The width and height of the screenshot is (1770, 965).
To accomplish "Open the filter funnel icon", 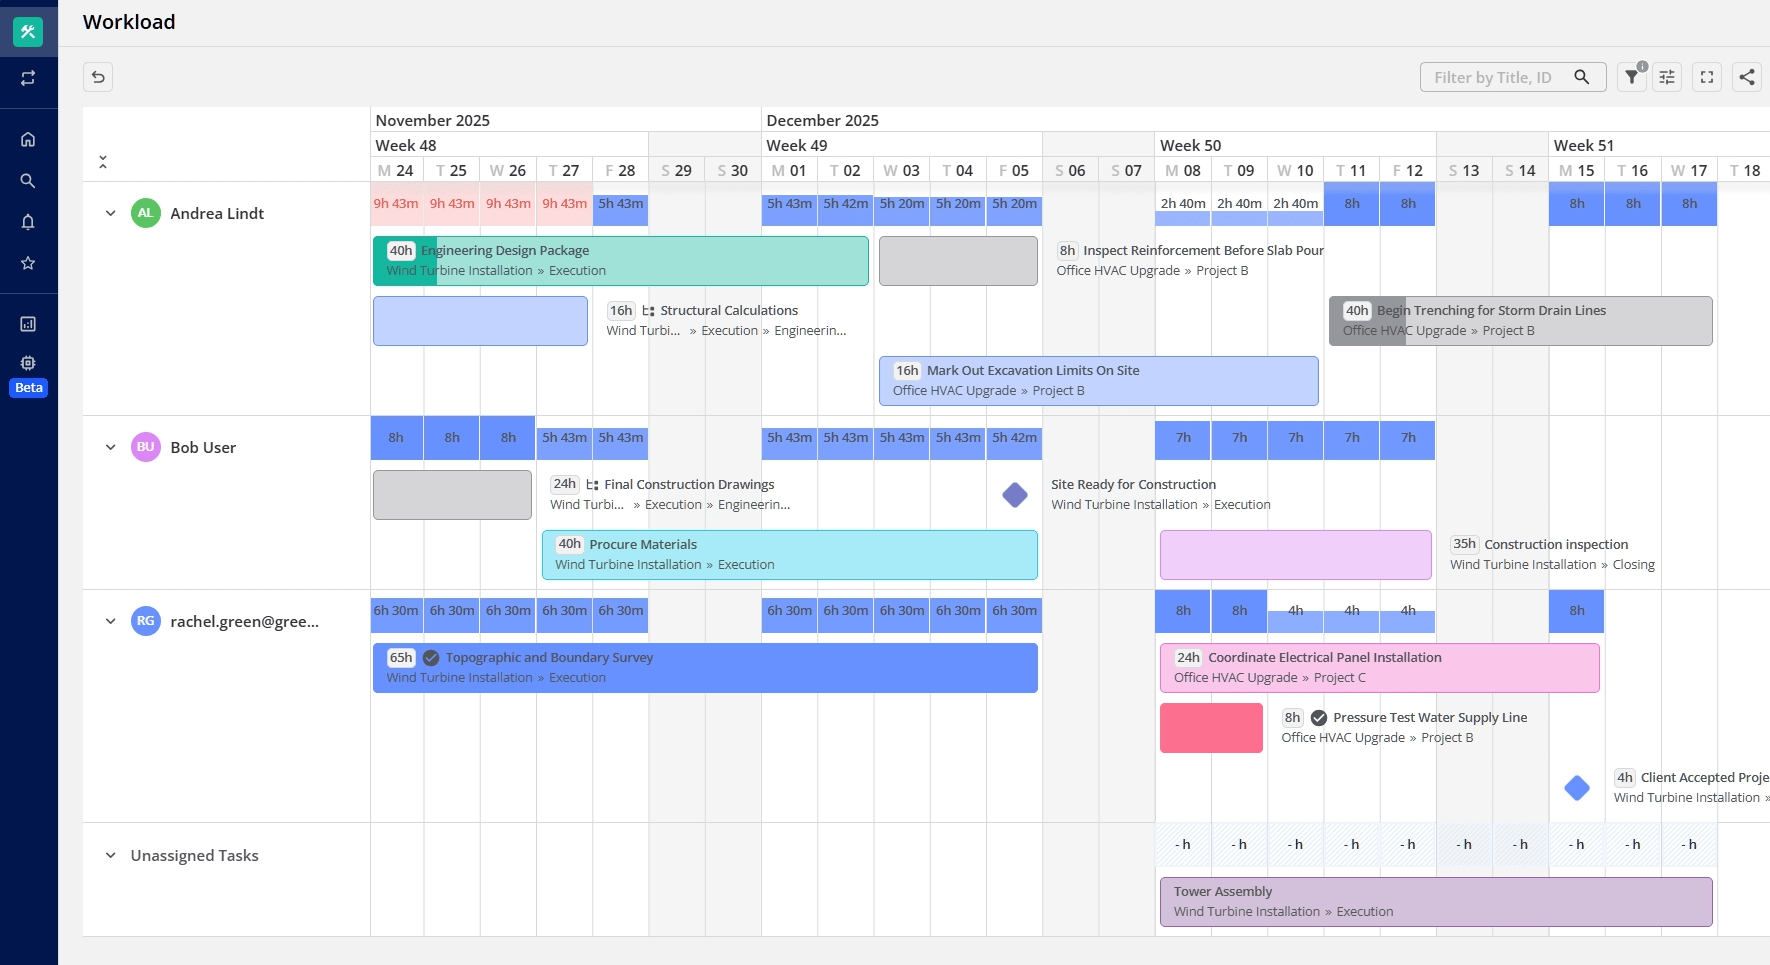I will (x=1631, y=77).
